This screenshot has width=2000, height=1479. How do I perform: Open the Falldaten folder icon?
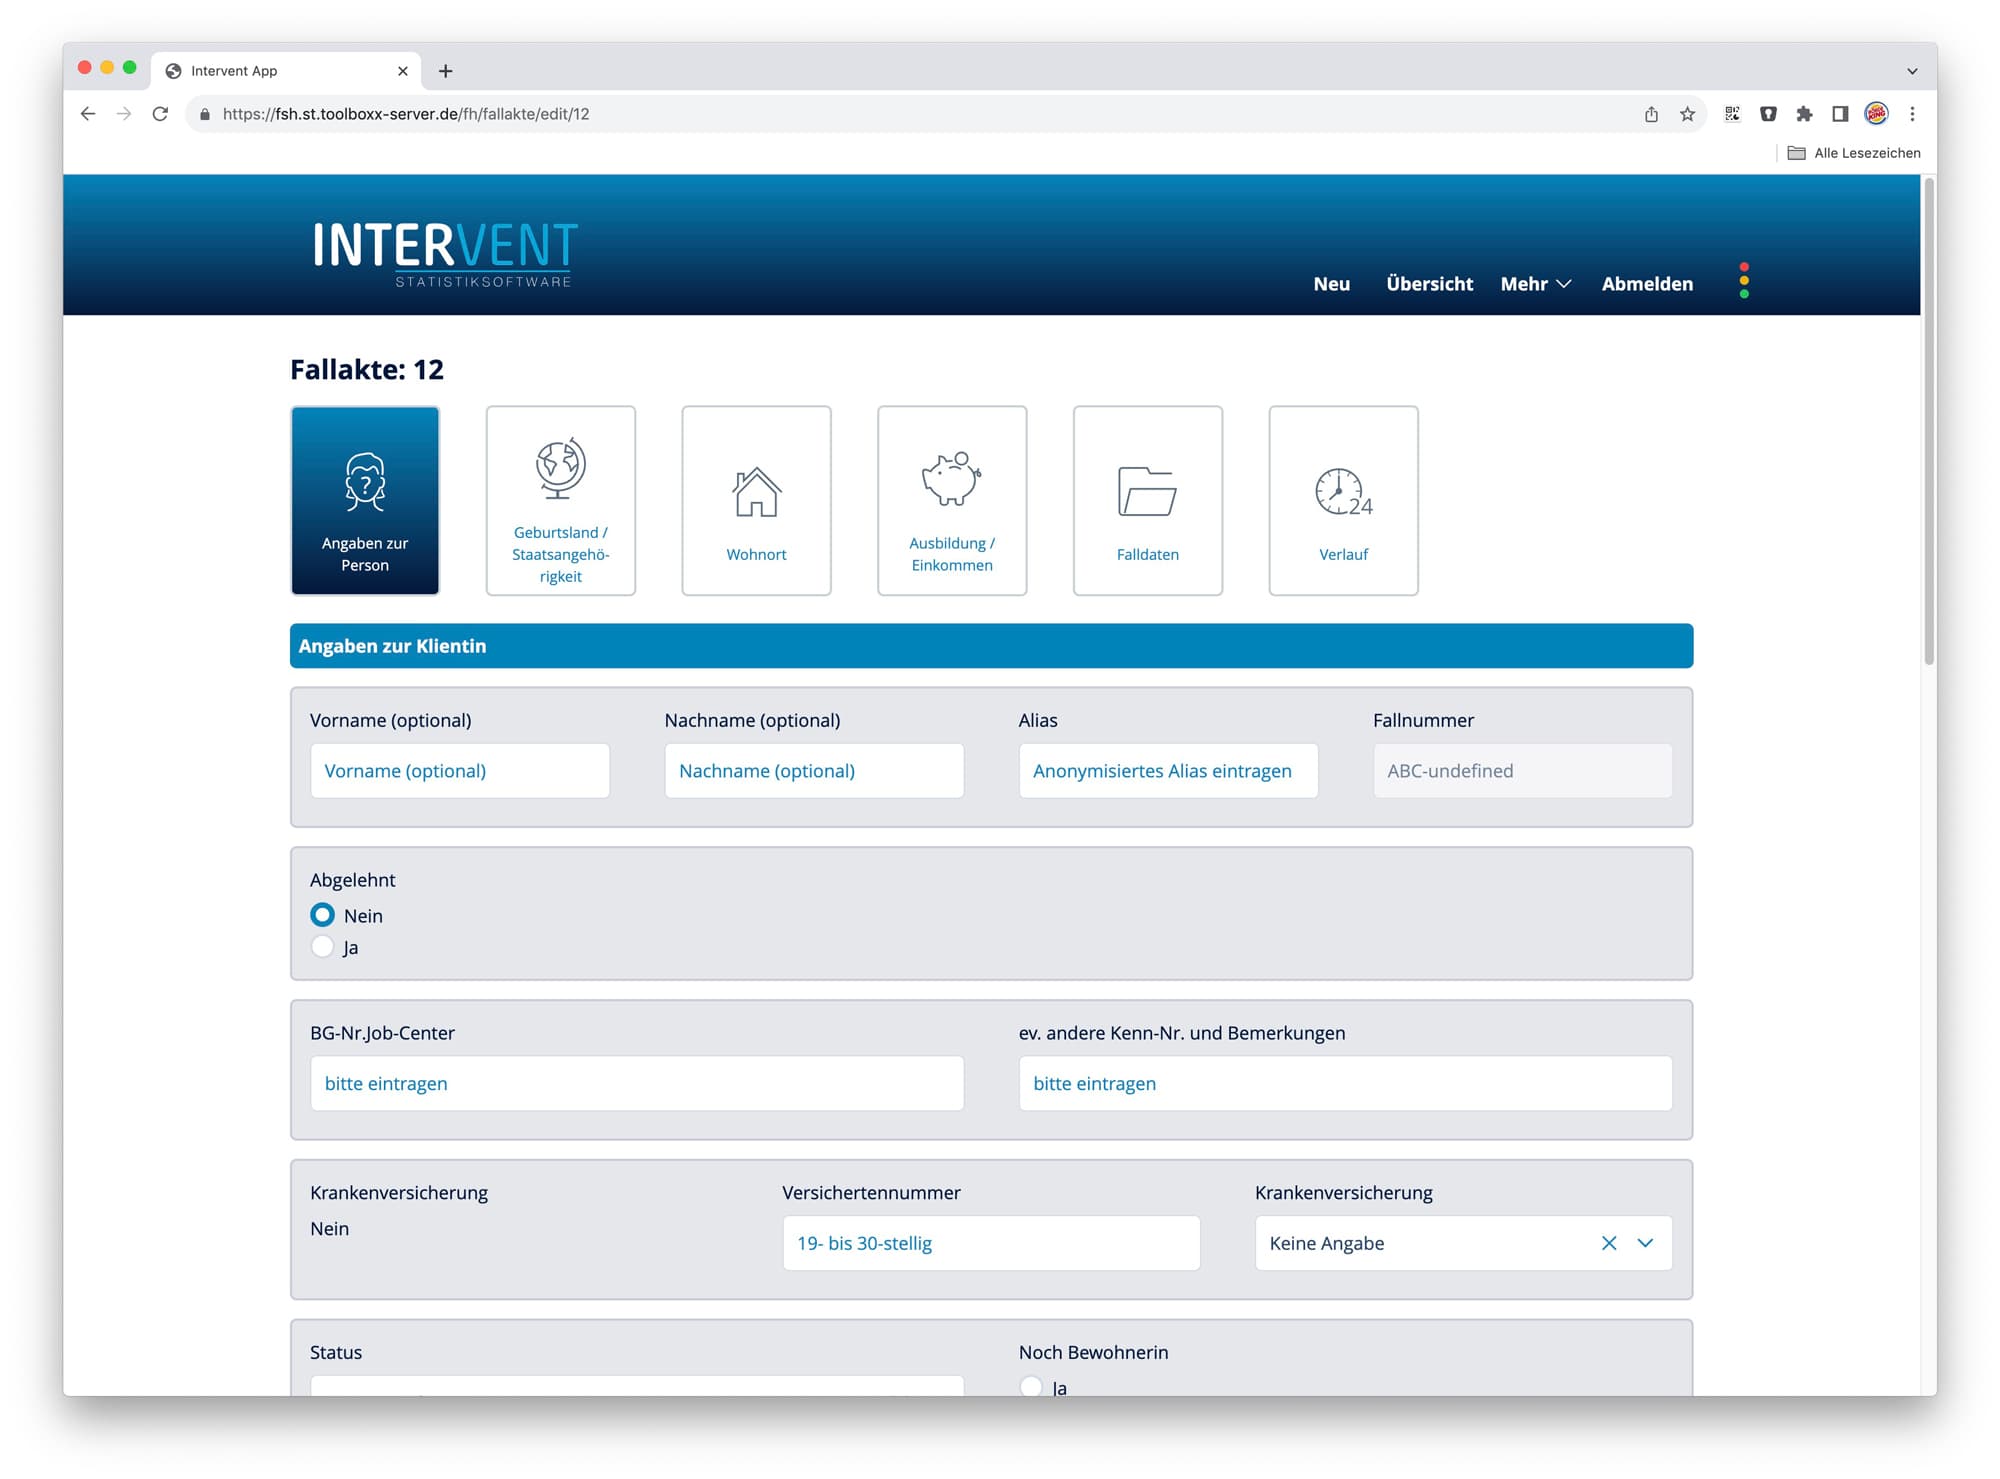coord(1147,490)
